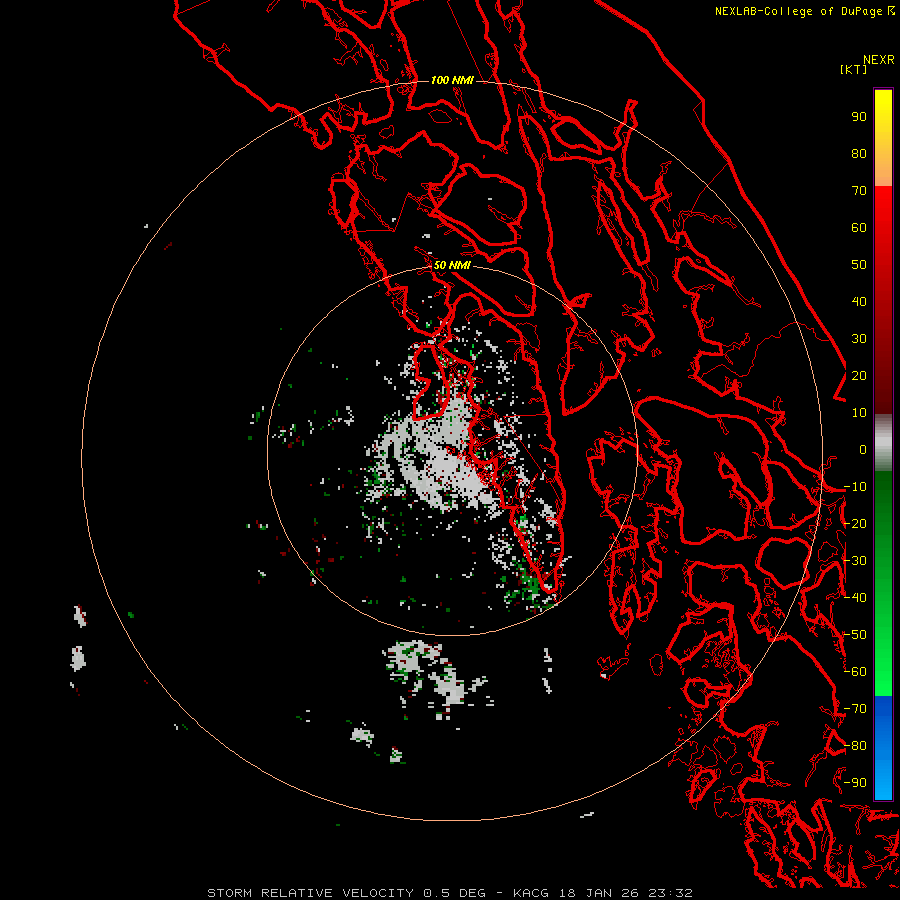Select the 40 value on velocity scale
Viewport: 900px width, 900px height.
tap(859, 302)
